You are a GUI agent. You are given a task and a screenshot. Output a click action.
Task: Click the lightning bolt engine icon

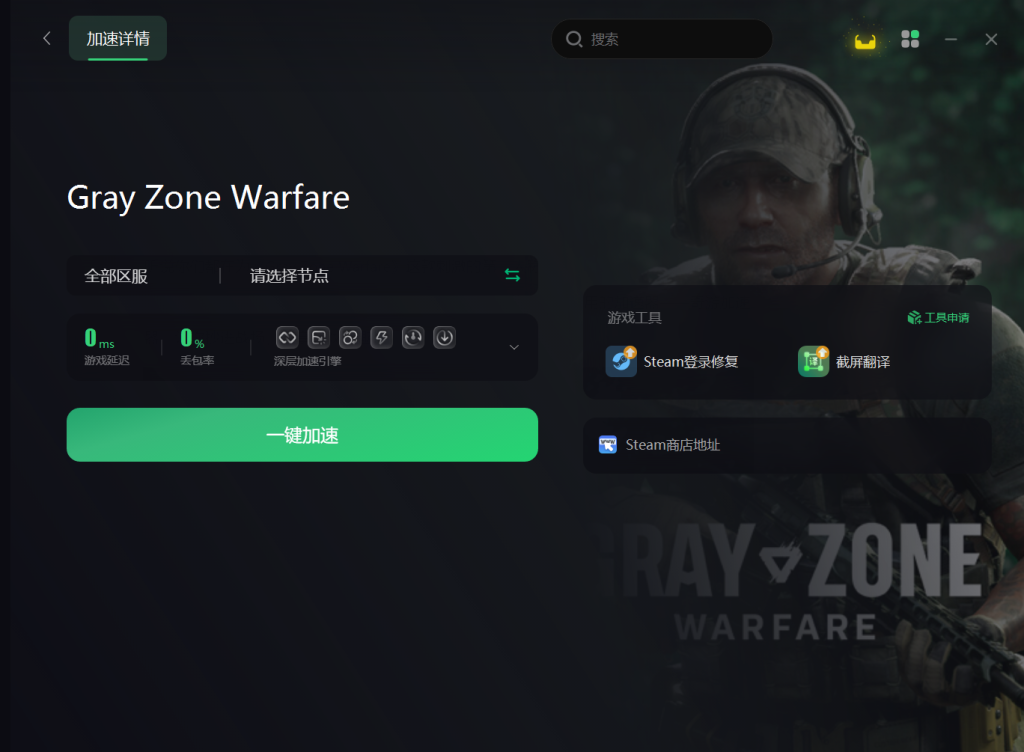pyautogui.click(x=381, y=337)
